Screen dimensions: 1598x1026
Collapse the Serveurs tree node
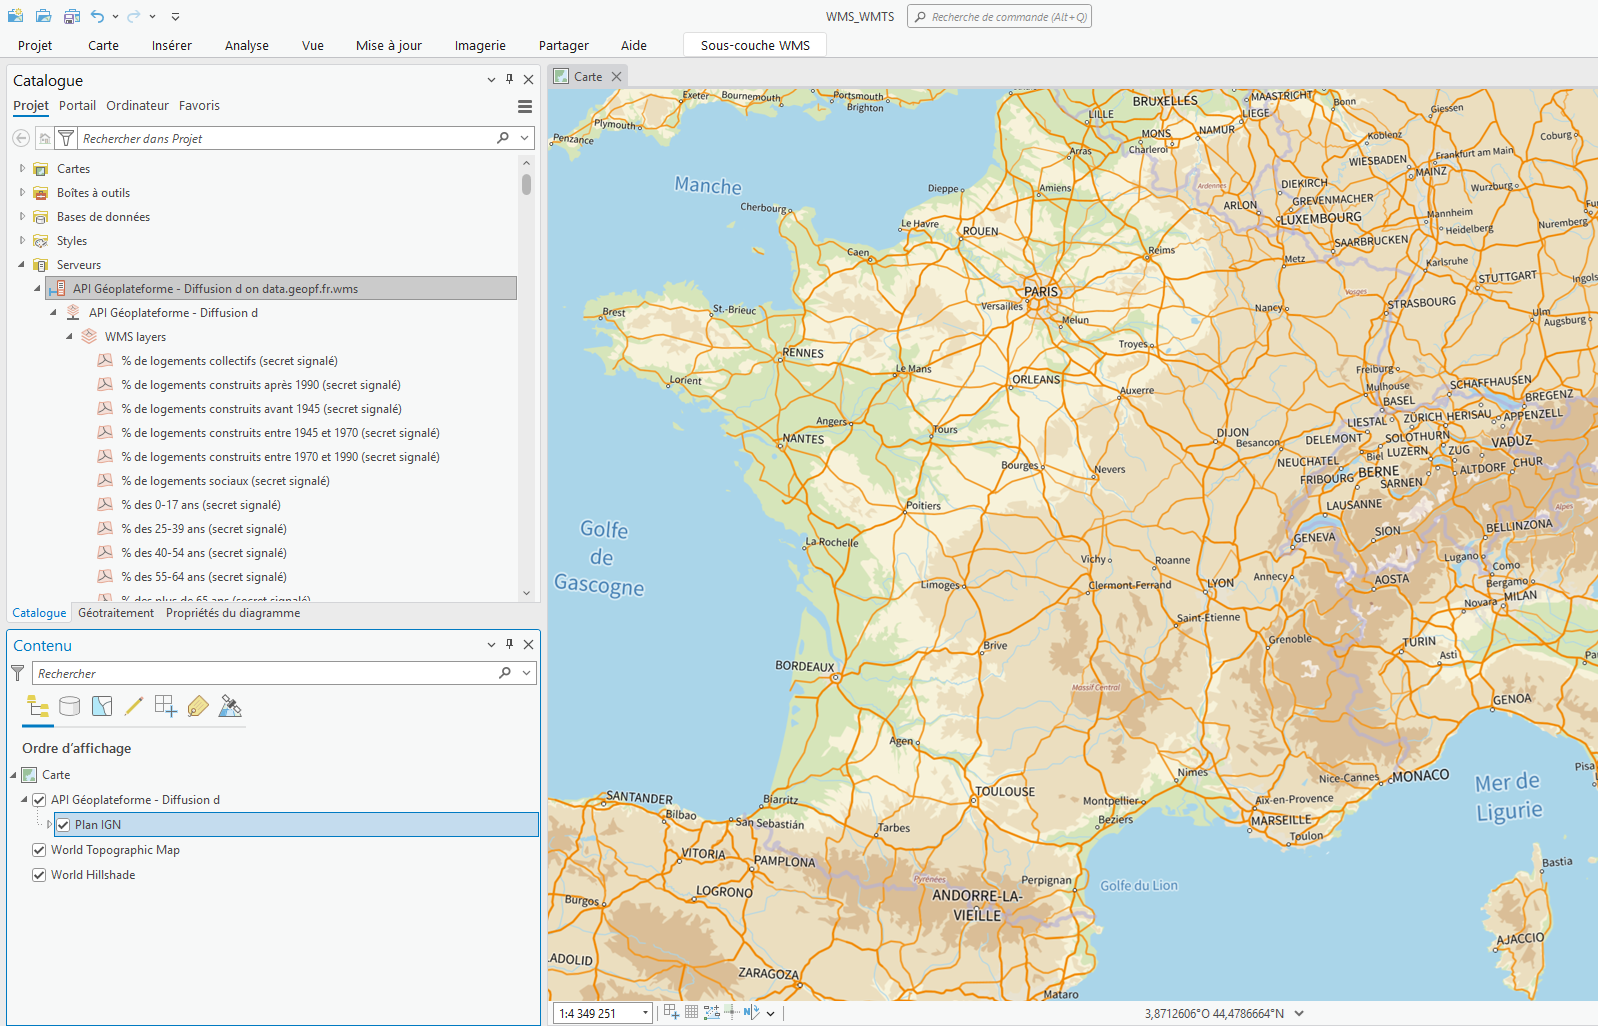pos(22,265)
